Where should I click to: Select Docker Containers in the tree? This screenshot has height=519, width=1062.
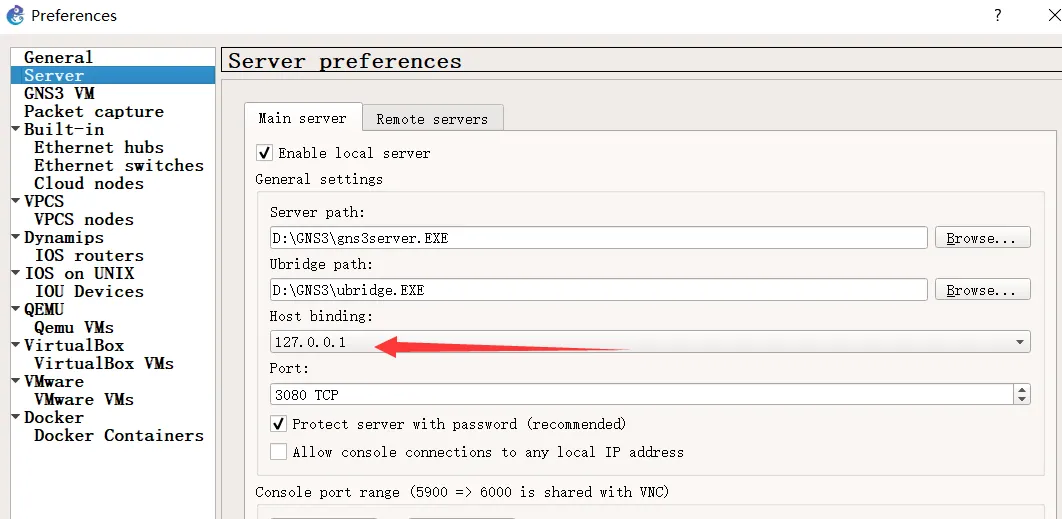(x=119, y=435)
